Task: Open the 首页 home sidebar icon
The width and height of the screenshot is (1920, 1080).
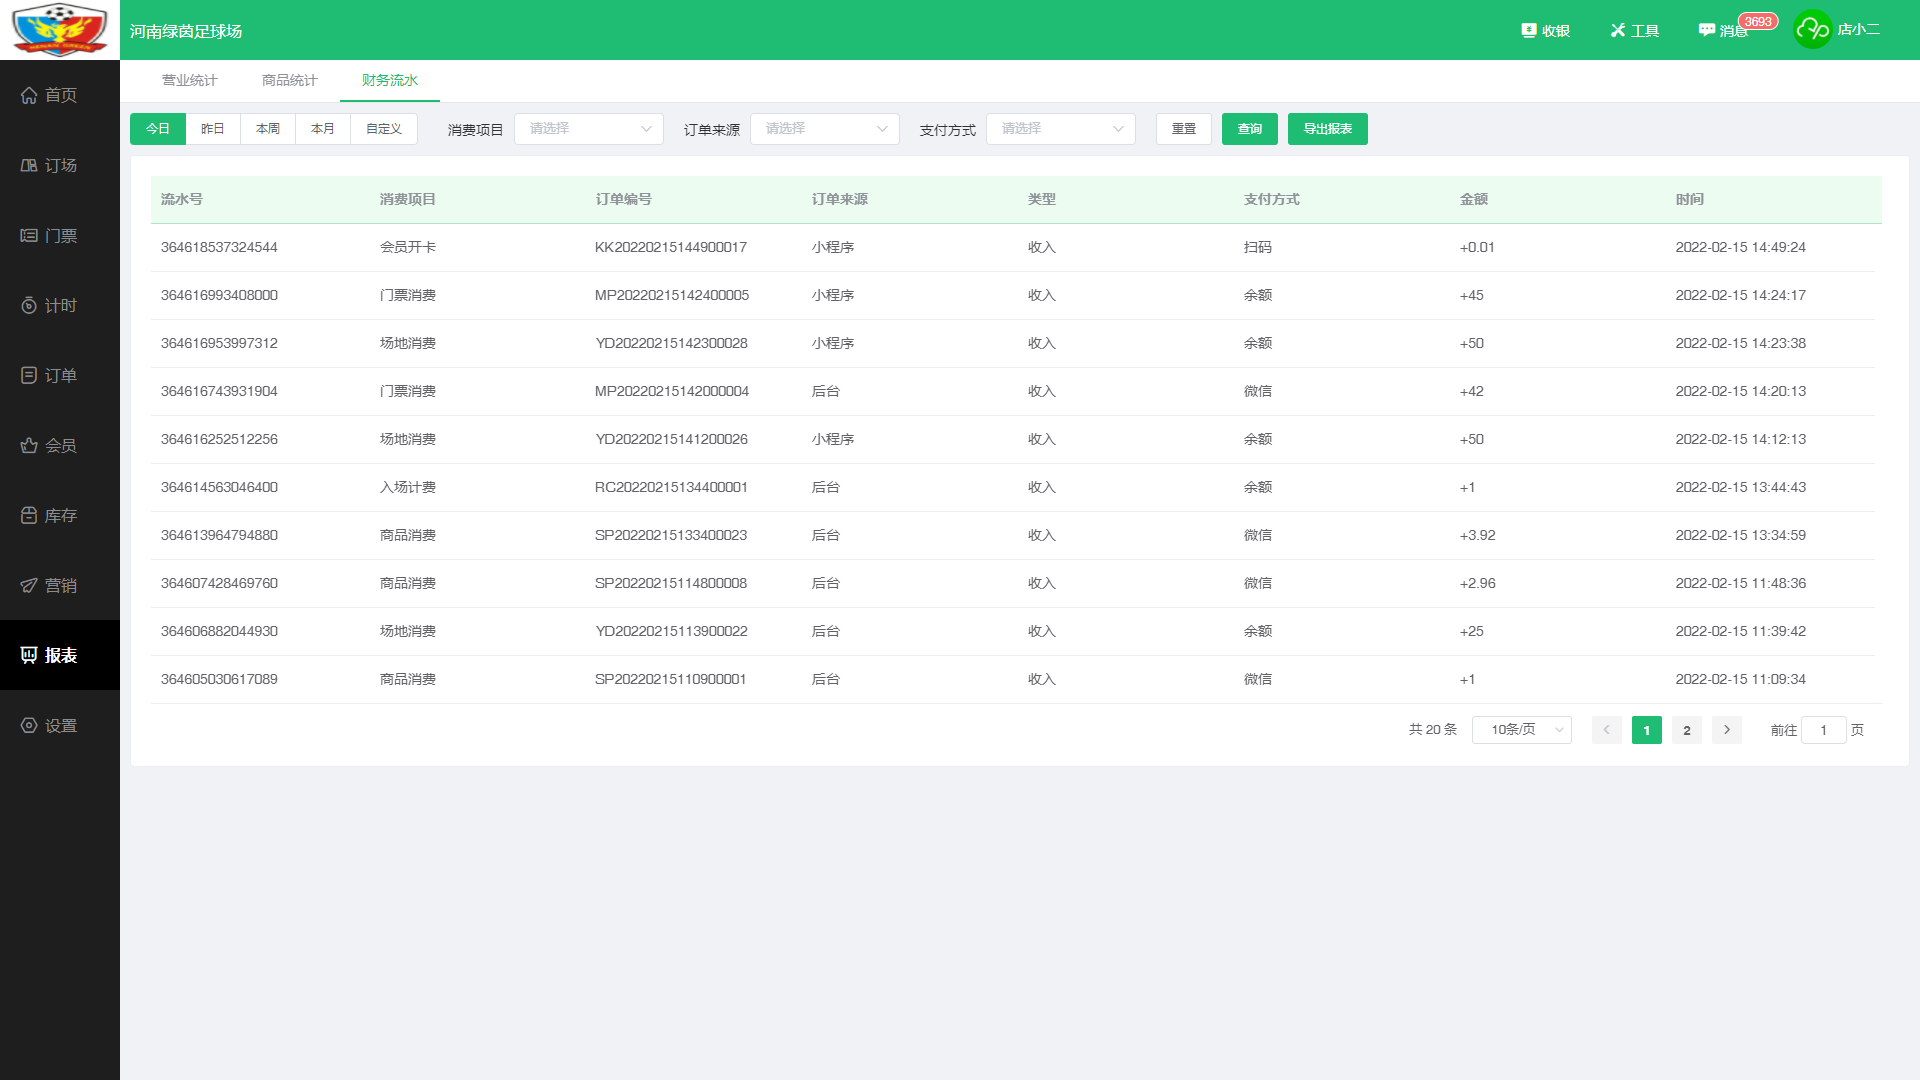Action: tap(29, 95)
